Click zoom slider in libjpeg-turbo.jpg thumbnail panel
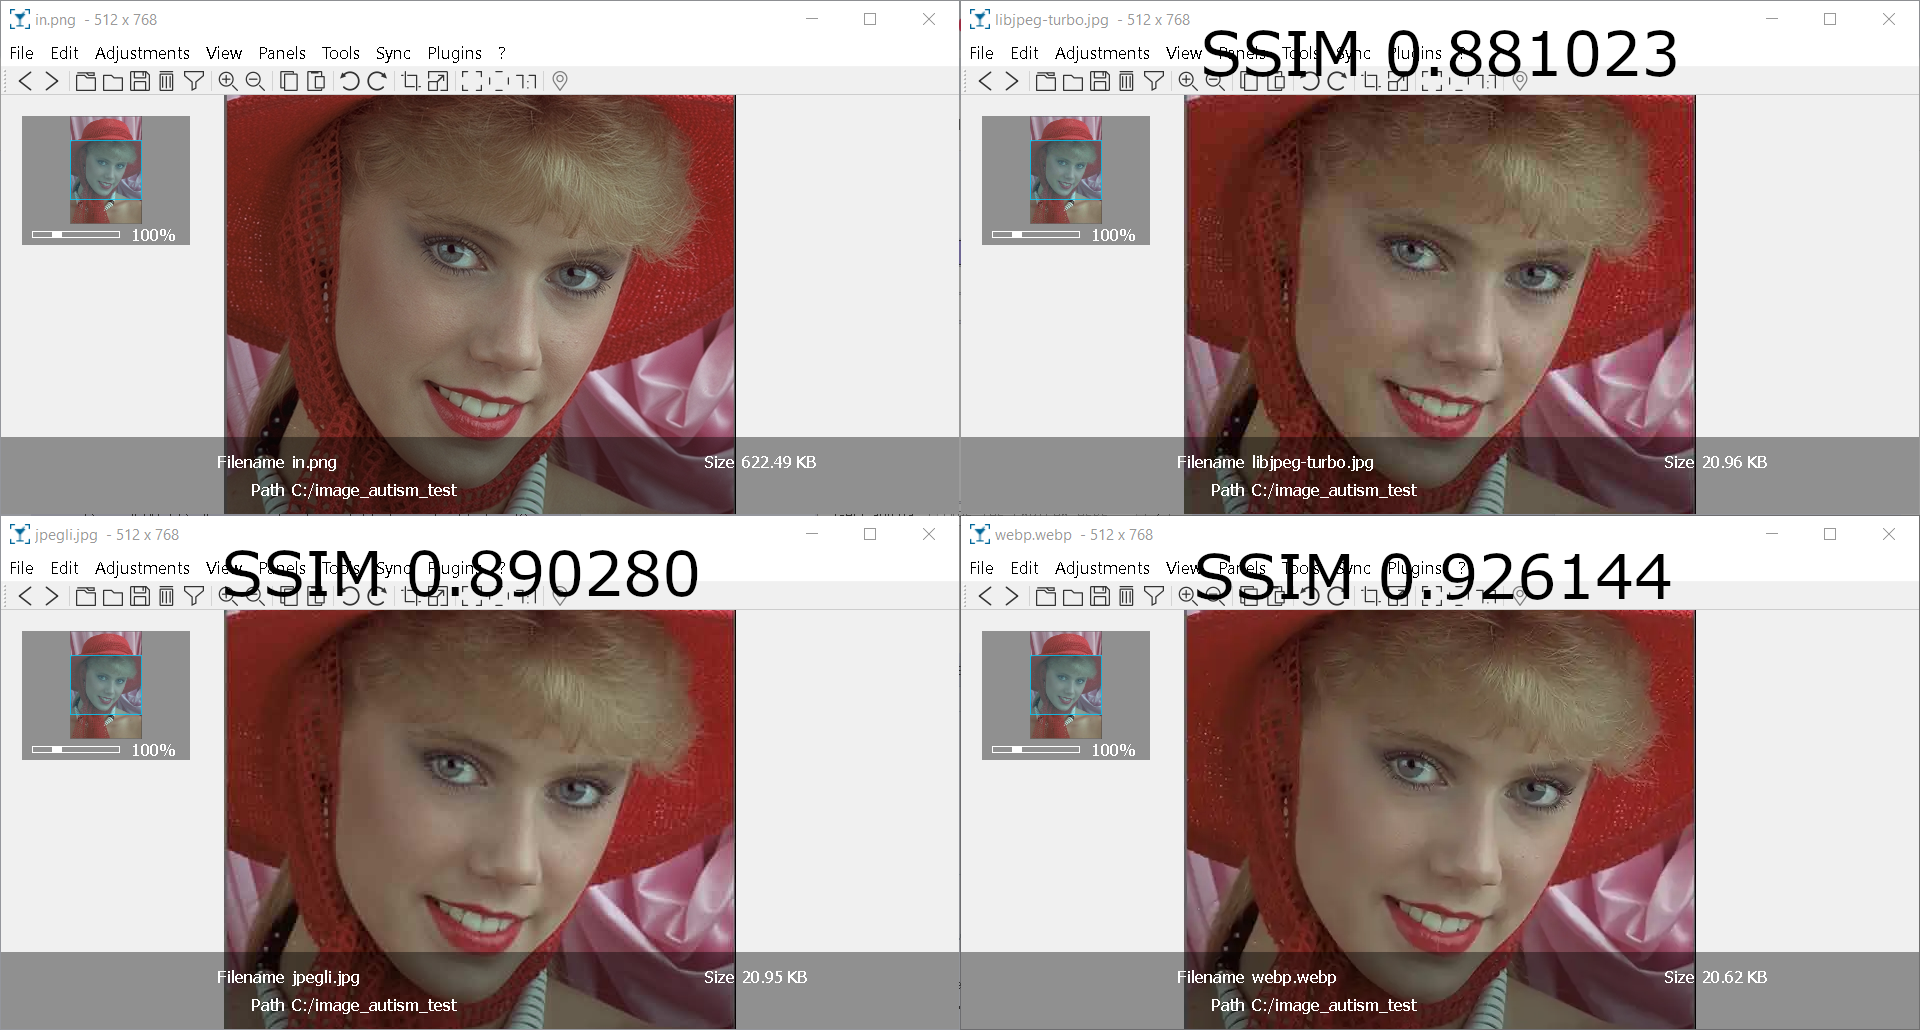The image size is (1920, 1030). point(1036,234)
